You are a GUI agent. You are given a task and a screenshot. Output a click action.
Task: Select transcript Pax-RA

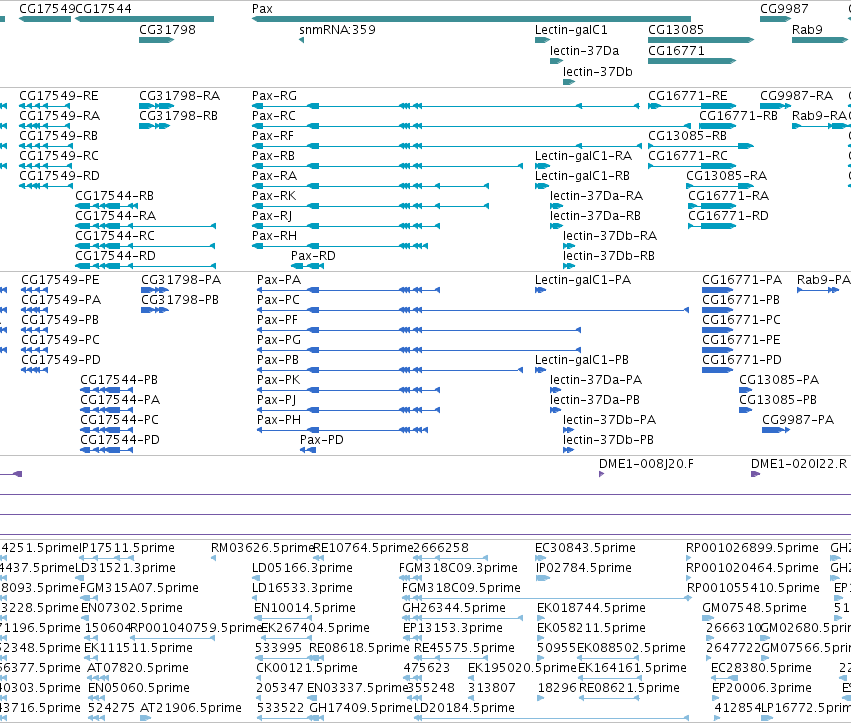[x=370, y=186]
